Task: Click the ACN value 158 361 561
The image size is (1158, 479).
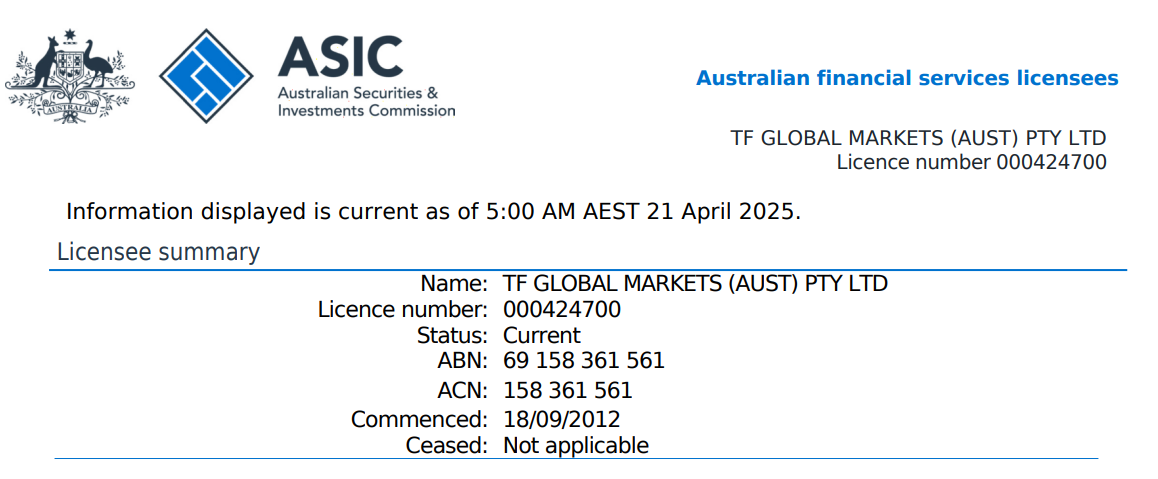Action: pyautogui.click(x=567, y=389)
